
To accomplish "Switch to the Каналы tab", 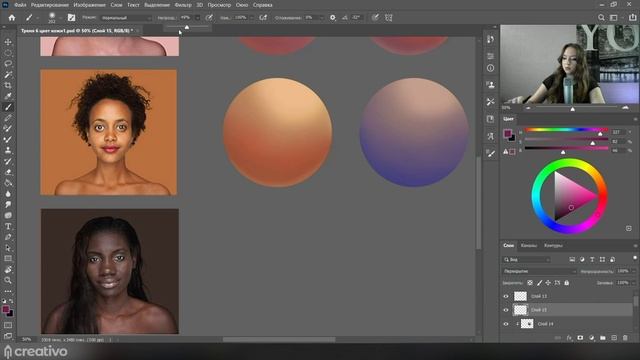I will click(529, 245).
